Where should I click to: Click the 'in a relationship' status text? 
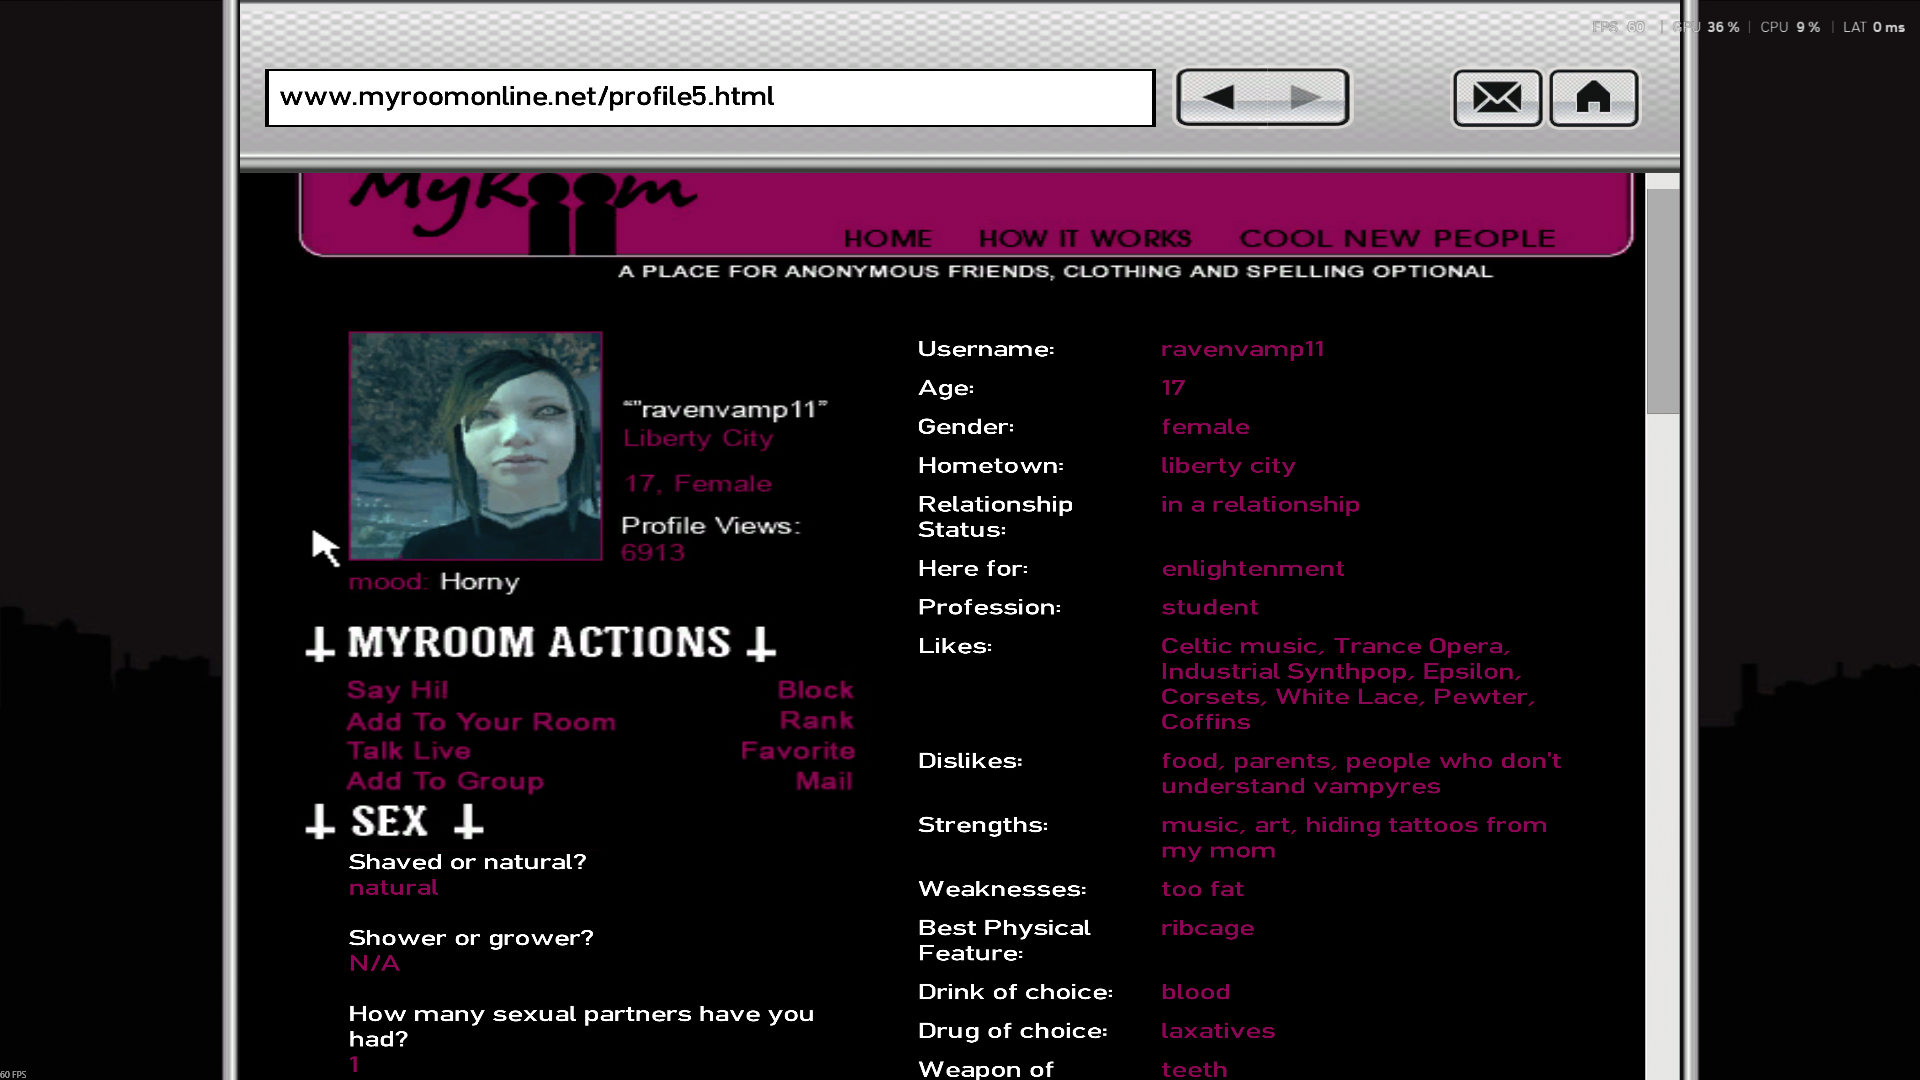[x=1260, y=504]
